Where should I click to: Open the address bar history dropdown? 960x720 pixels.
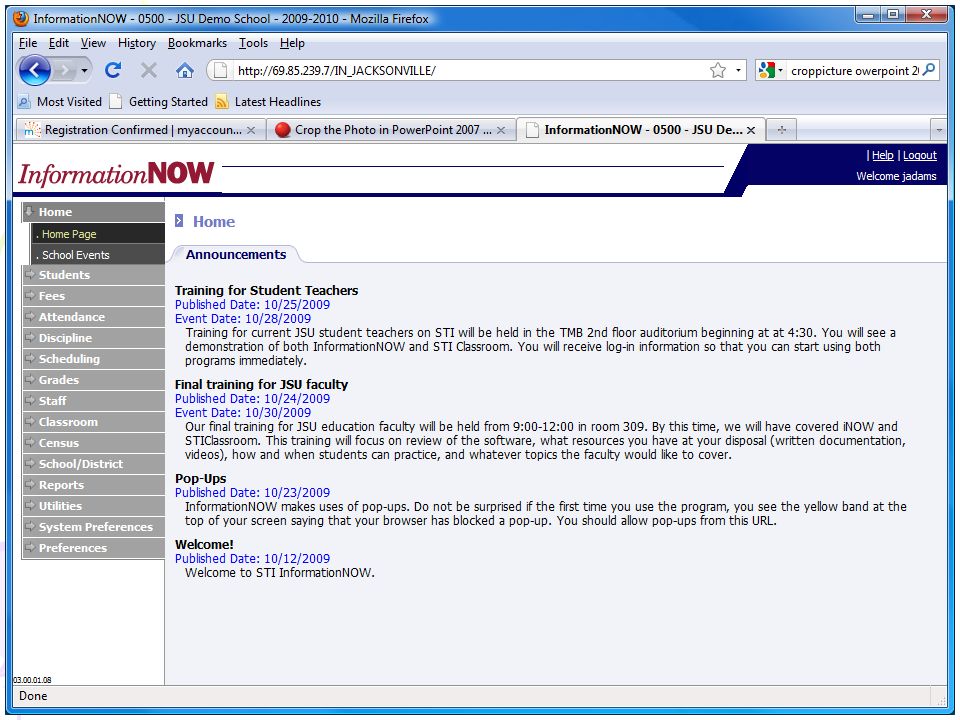[x=738, y=70]
